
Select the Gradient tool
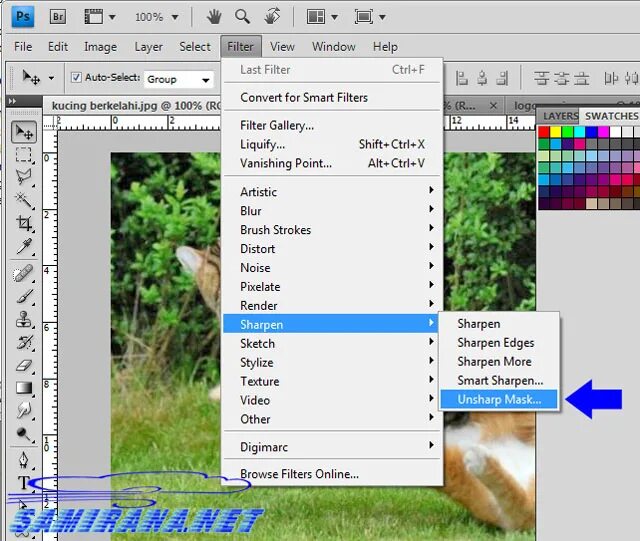click(24, 388)
